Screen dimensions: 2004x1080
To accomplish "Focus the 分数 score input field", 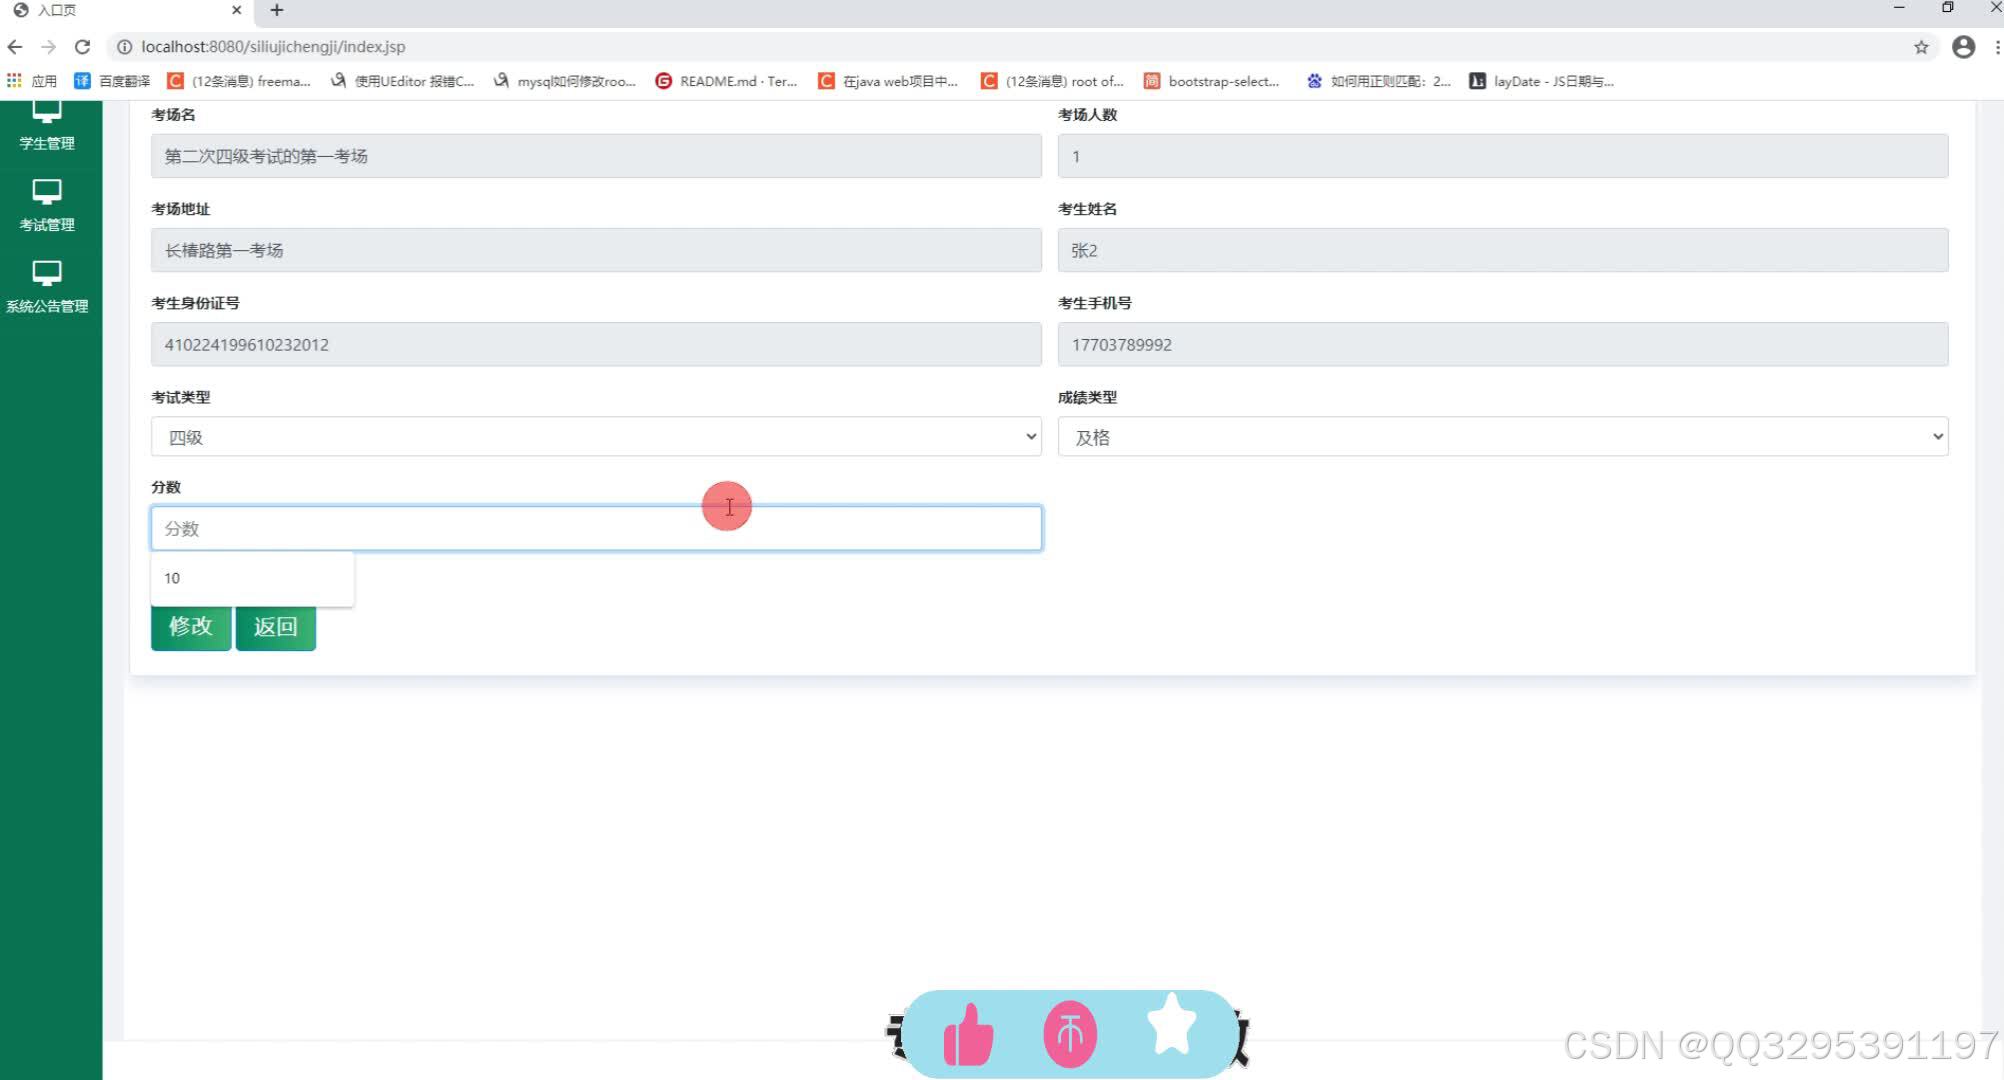I will (x=596, y=528).
